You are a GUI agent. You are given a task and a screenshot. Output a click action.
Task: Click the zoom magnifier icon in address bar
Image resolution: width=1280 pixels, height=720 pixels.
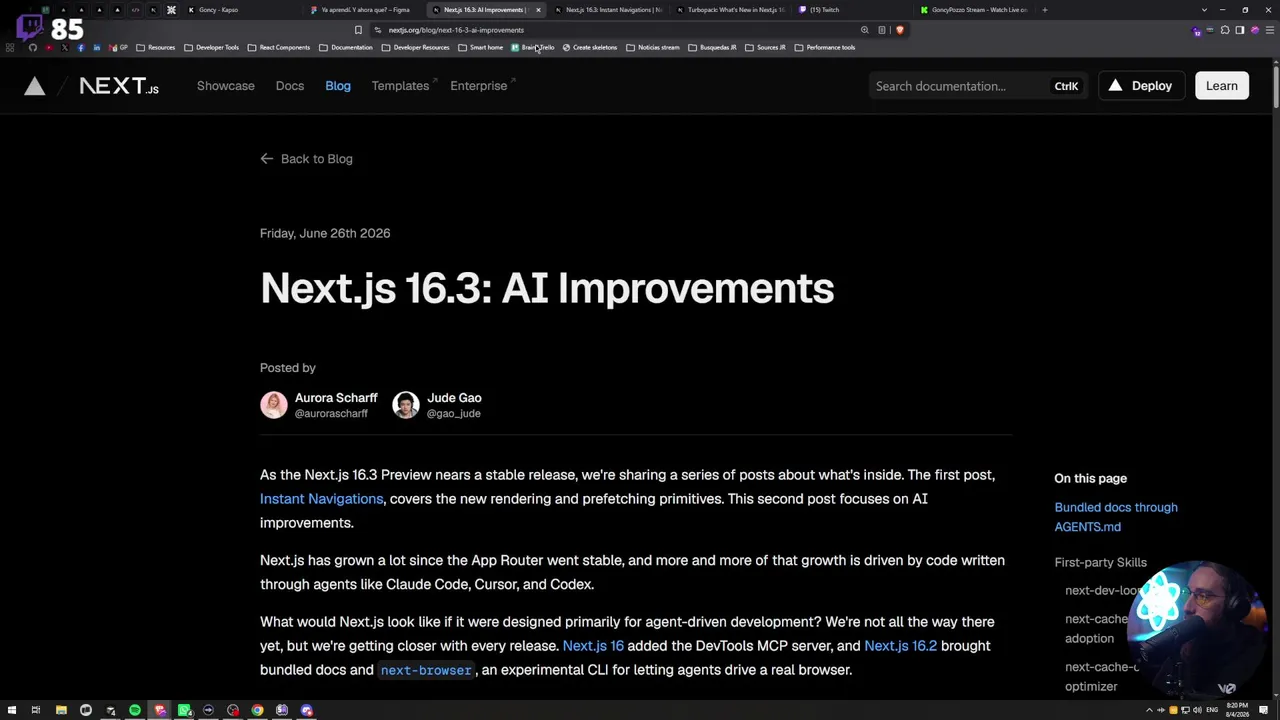865,30
